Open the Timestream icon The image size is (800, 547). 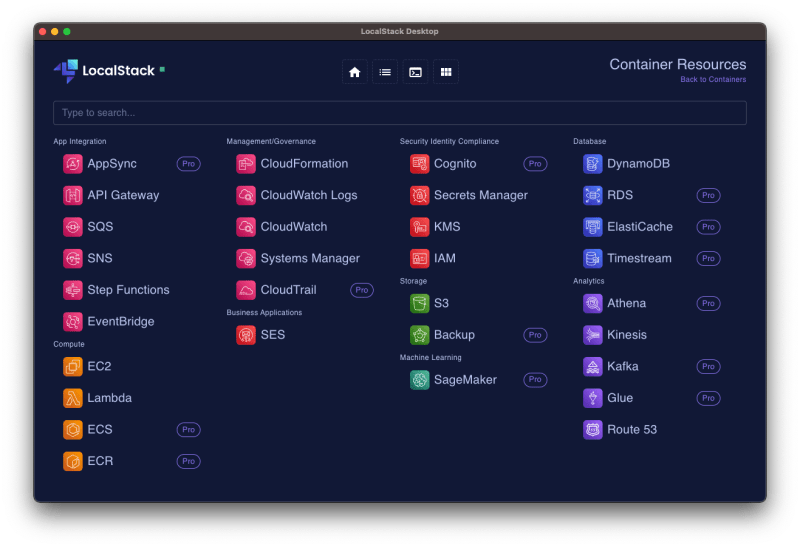[593, 259]
